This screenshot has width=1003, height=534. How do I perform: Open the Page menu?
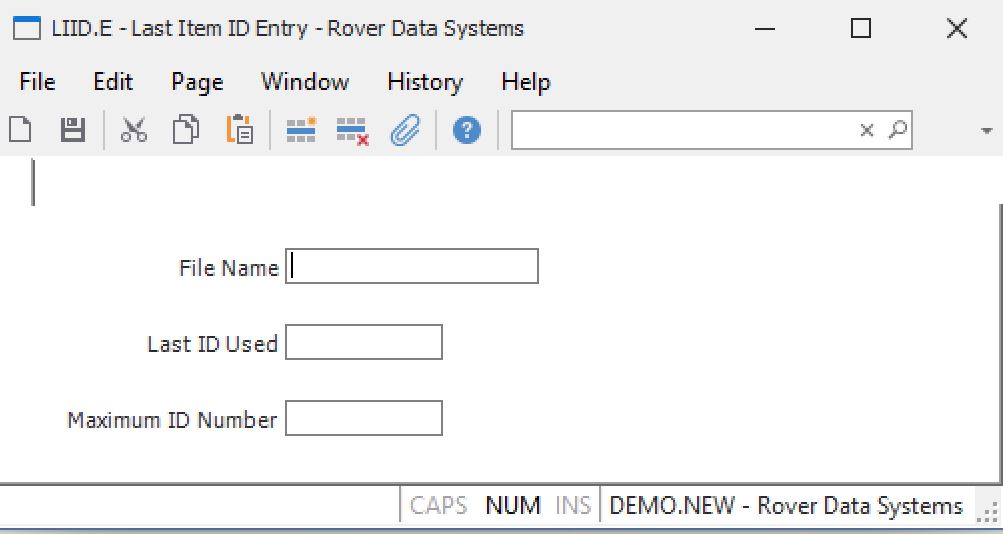197,82
